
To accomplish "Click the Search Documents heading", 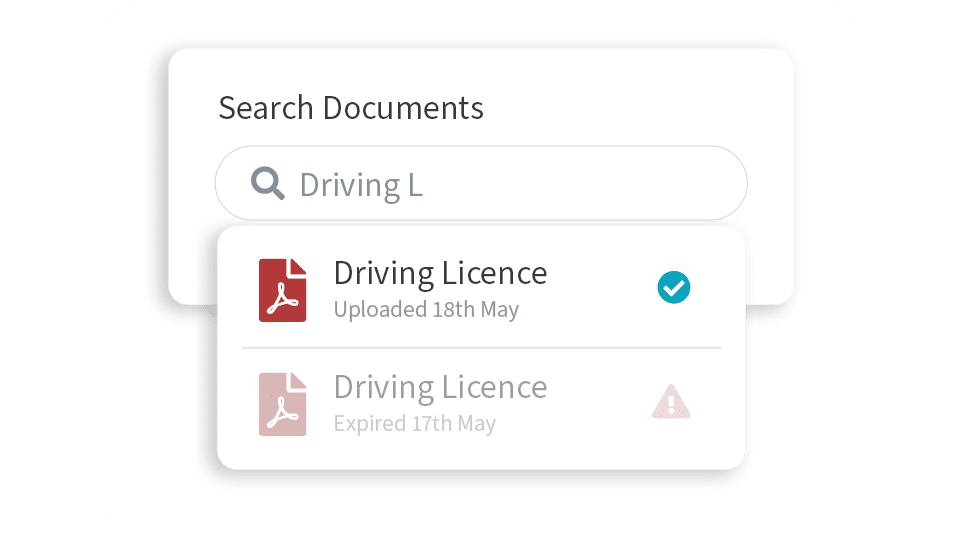I will (351, 108).
